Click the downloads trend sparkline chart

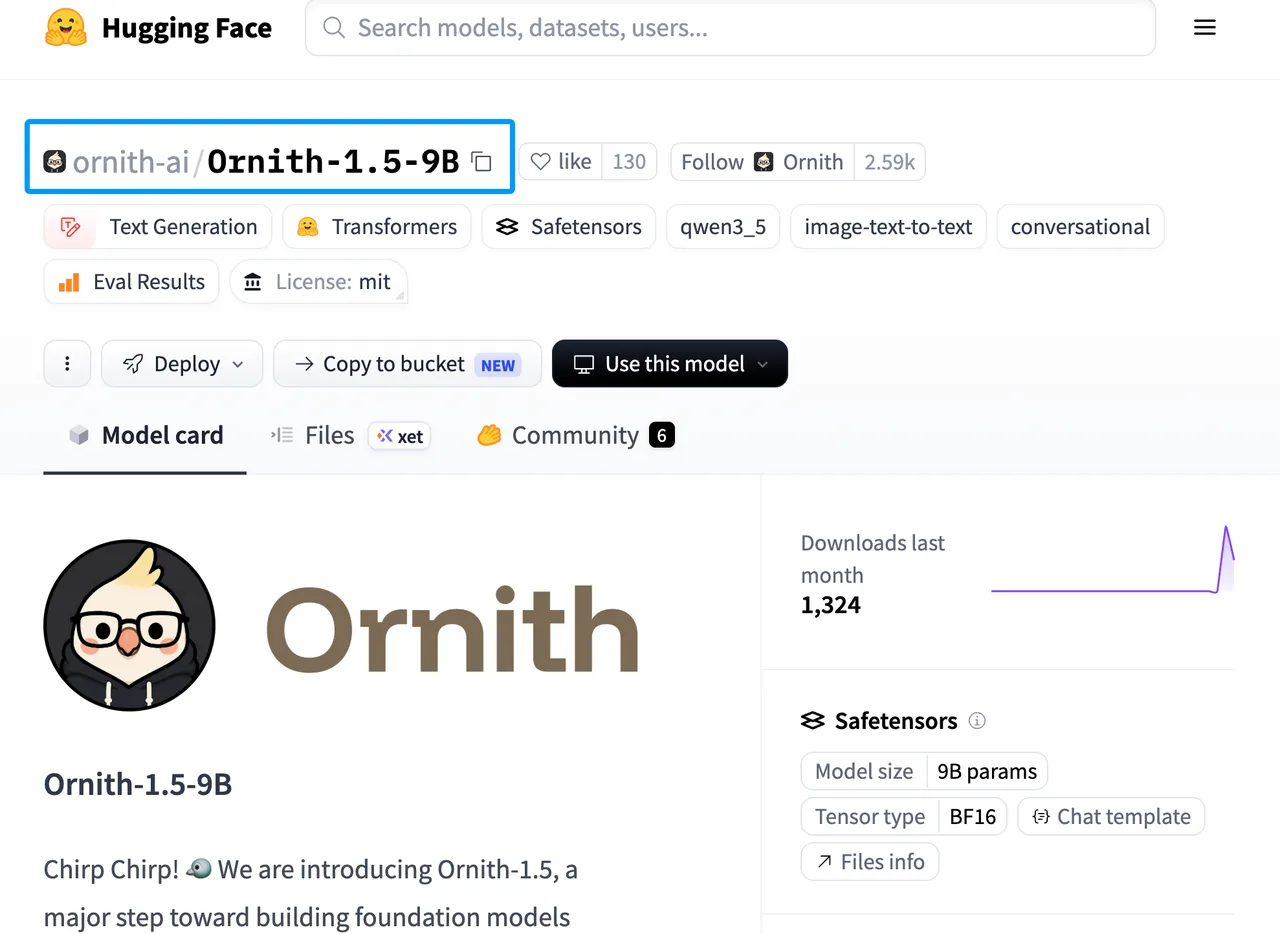1113,560
